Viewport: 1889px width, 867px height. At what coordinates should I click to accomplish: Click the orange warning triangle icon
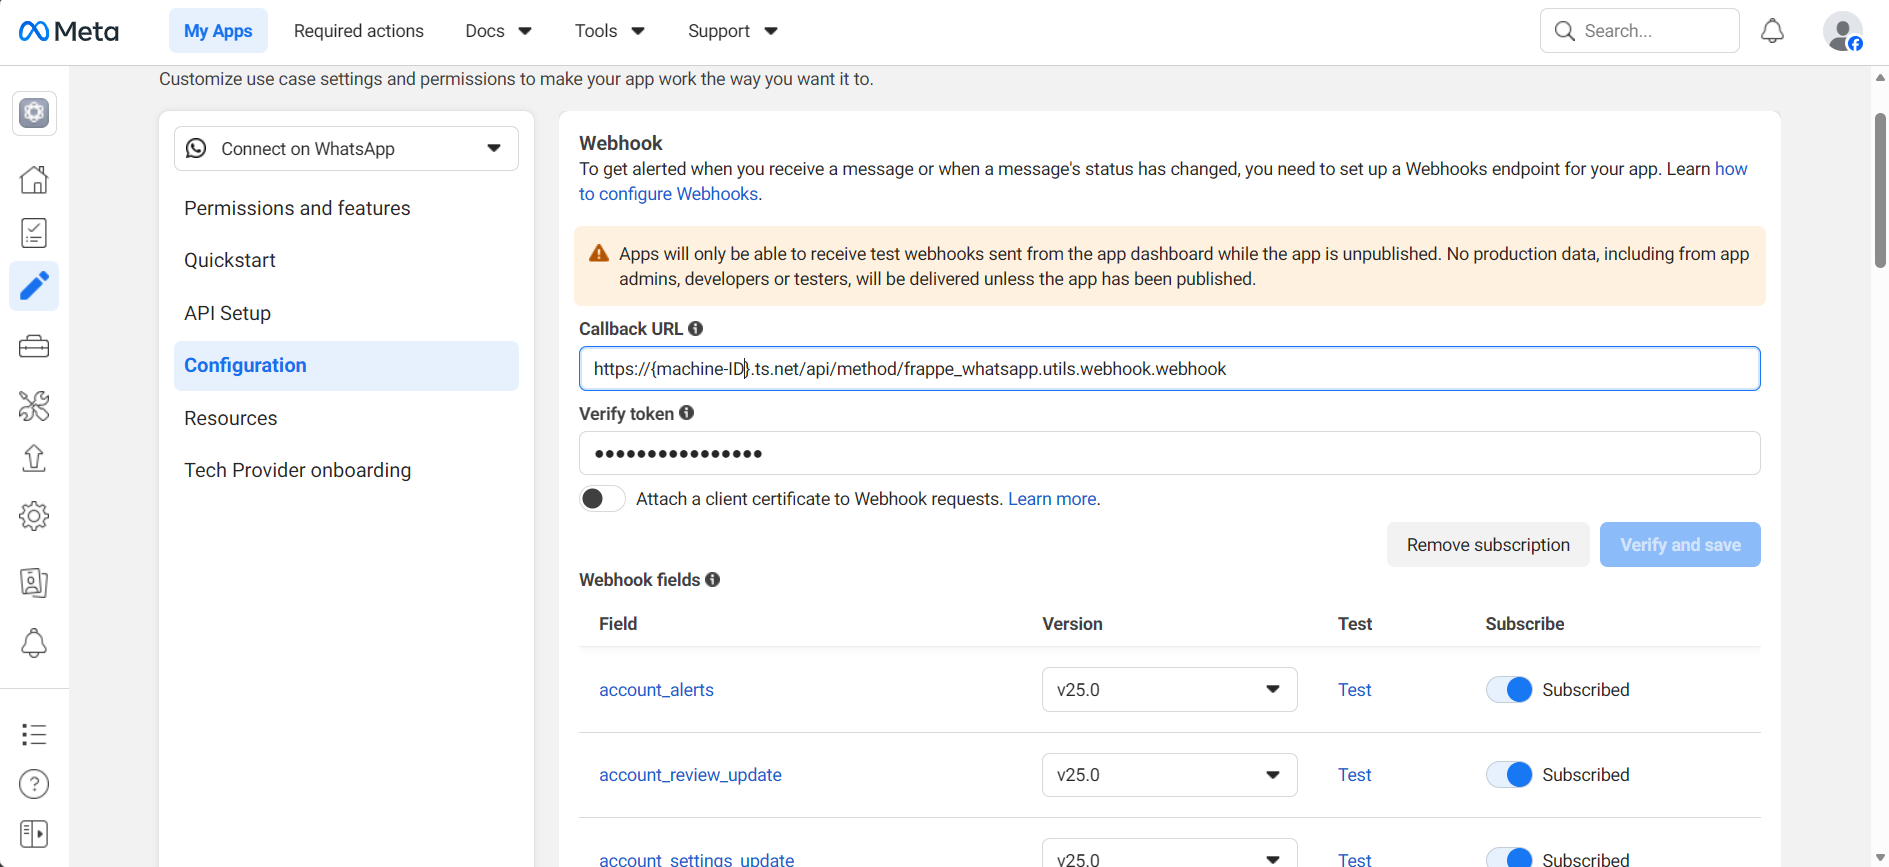tap(599, 254)
